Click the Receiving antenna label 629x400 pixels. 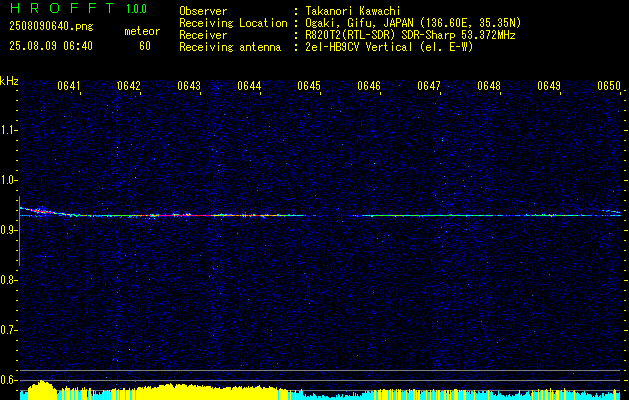[230, 47]
